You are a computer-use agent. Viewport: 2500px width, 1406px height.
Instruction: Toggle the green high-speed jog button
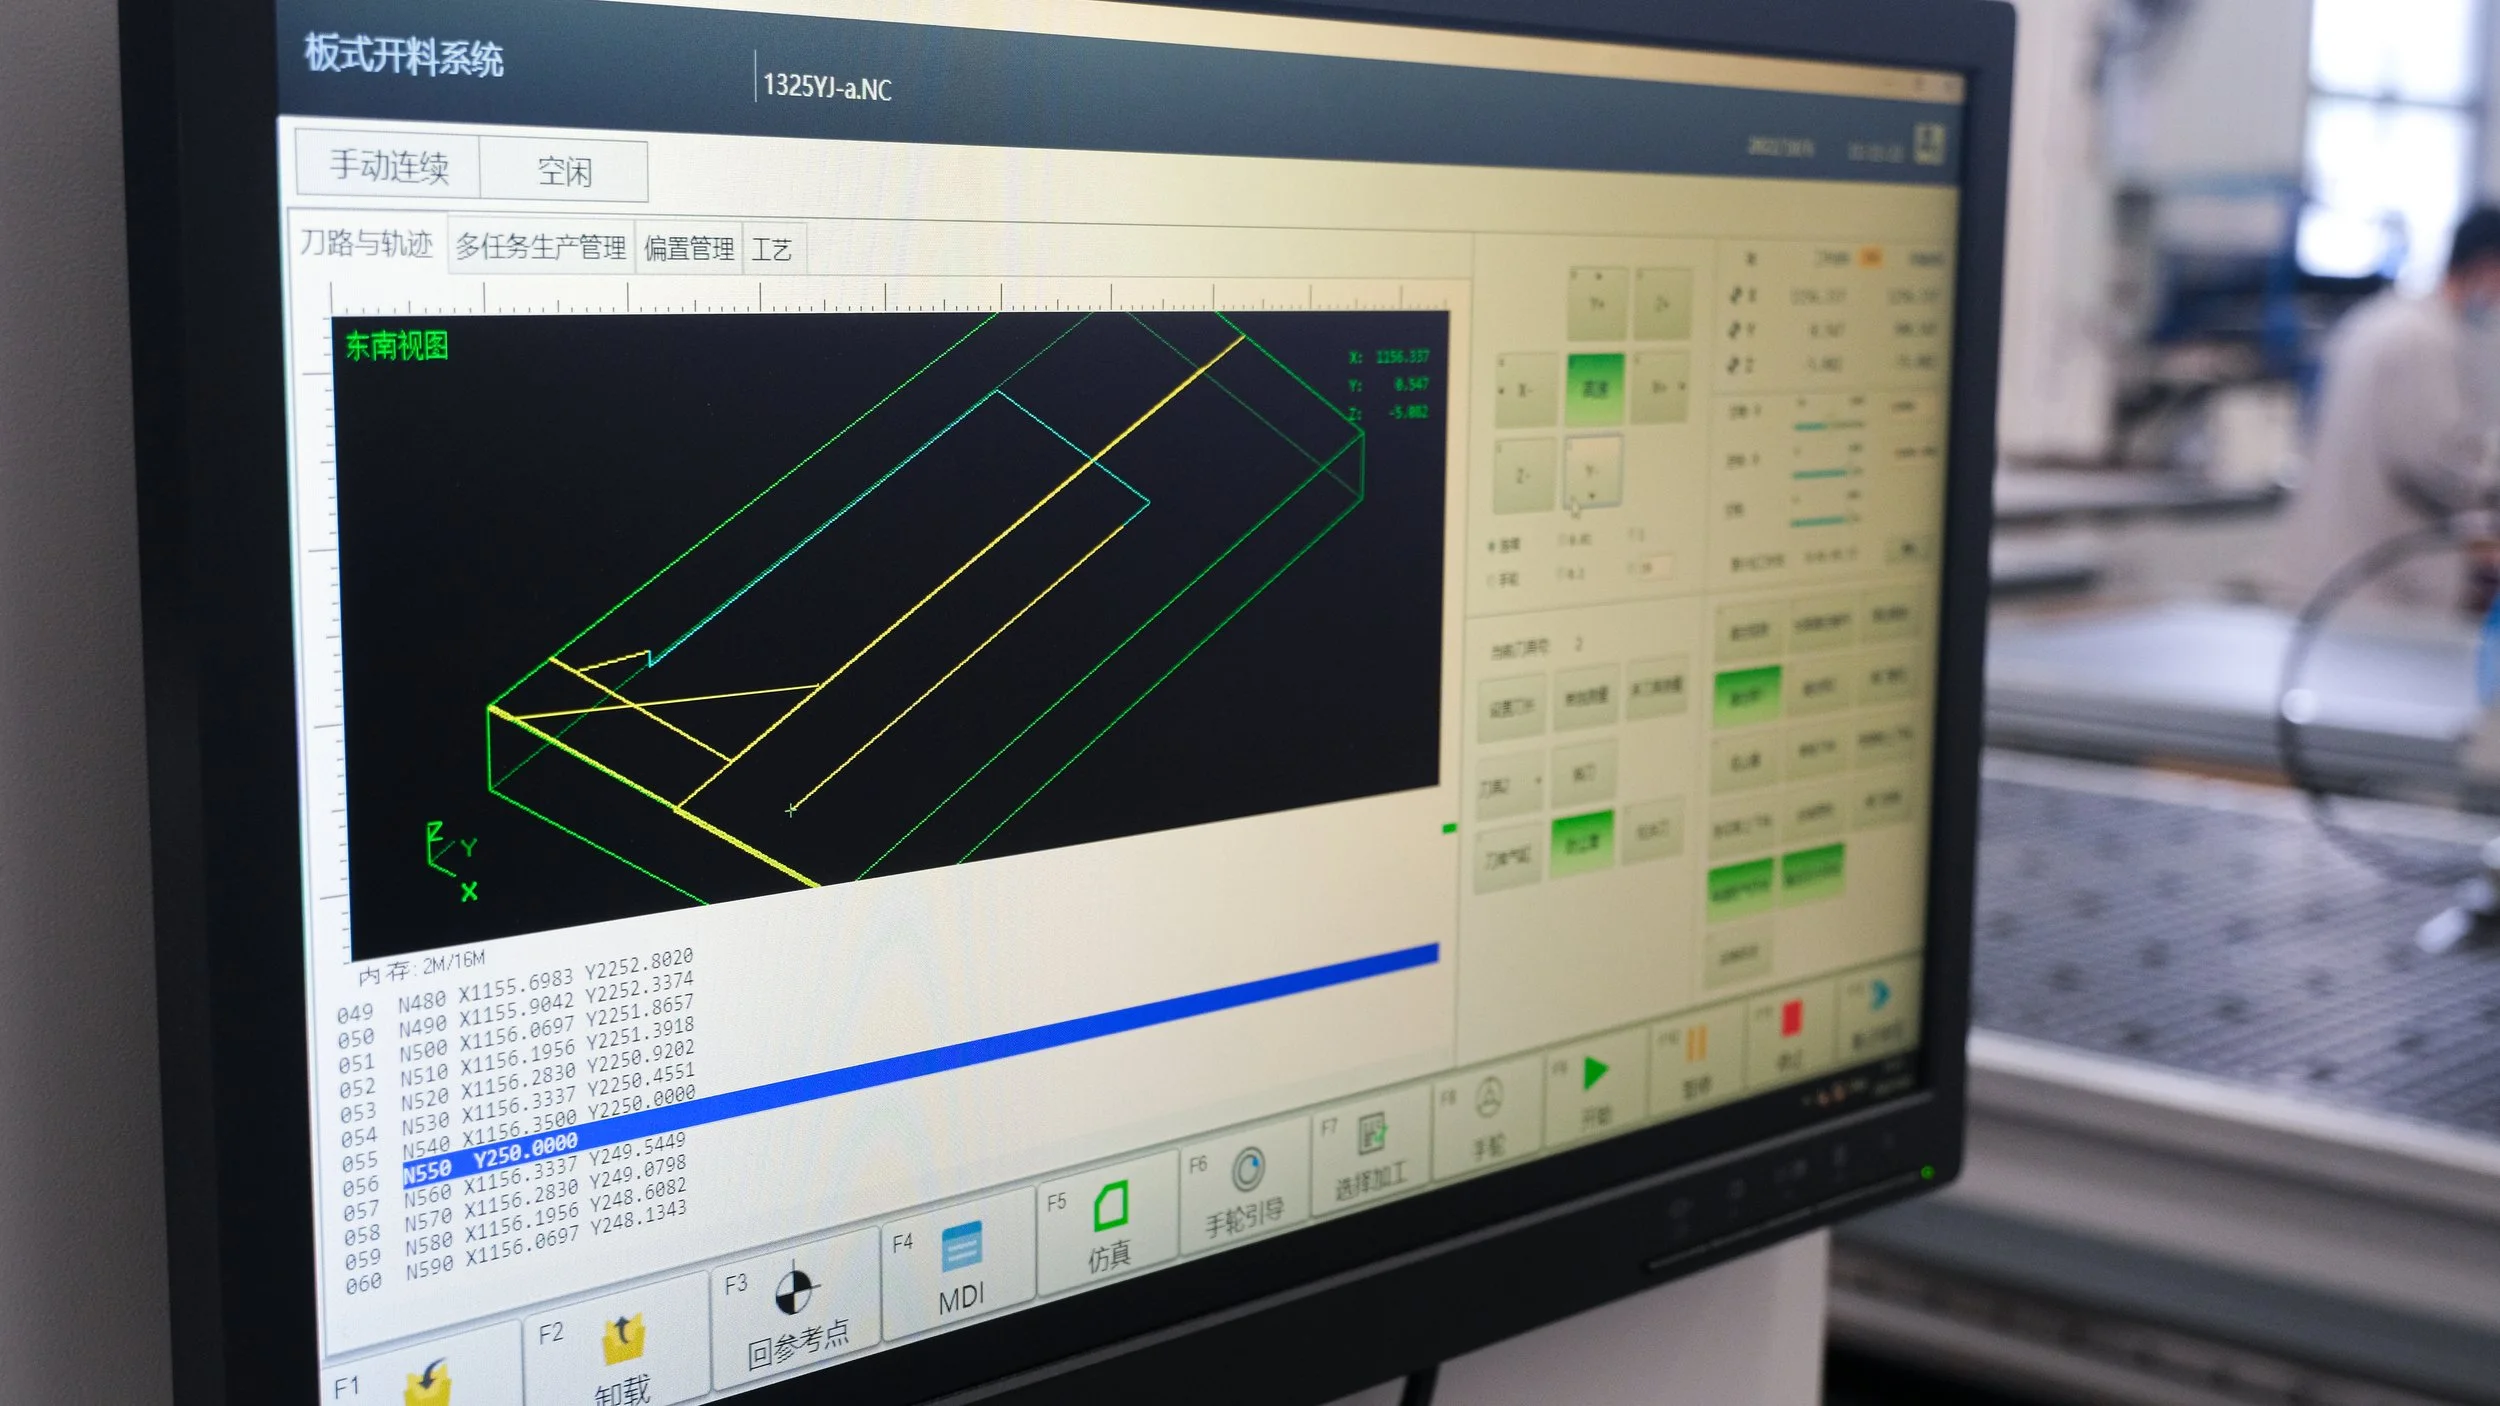tap(1595, 388)
